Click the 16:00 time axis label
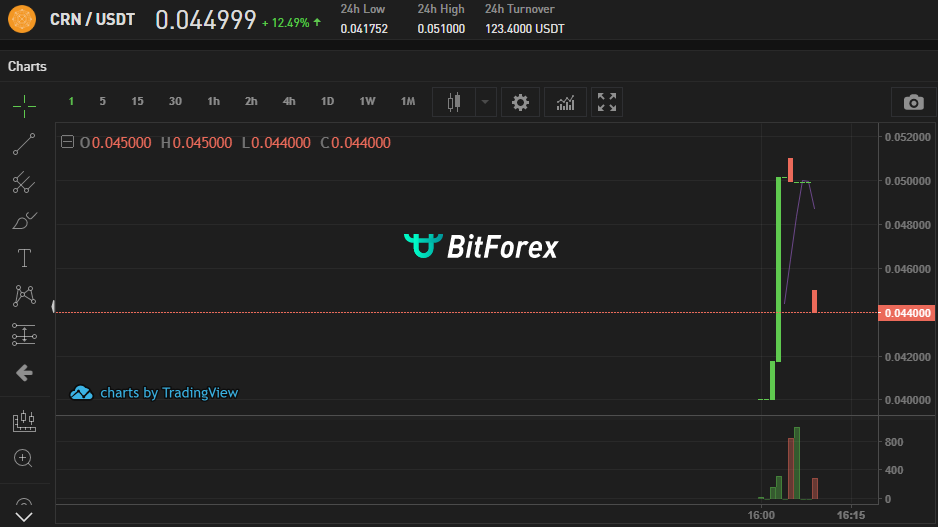Viewport: 938px width, 527px height. click(x=761, y=515)
